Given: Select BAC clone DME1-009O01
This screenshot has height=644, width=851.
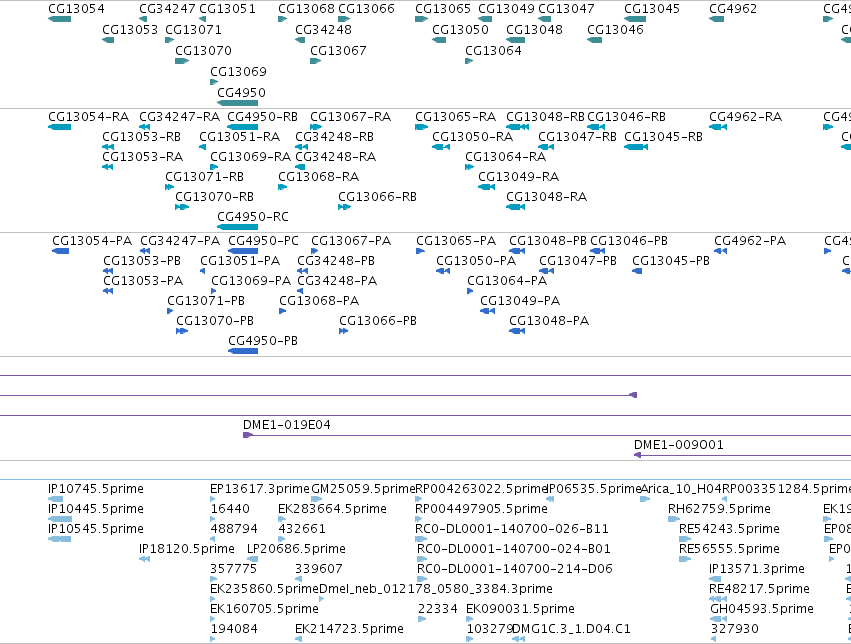Looking at the screenshot, I should 742,455.
